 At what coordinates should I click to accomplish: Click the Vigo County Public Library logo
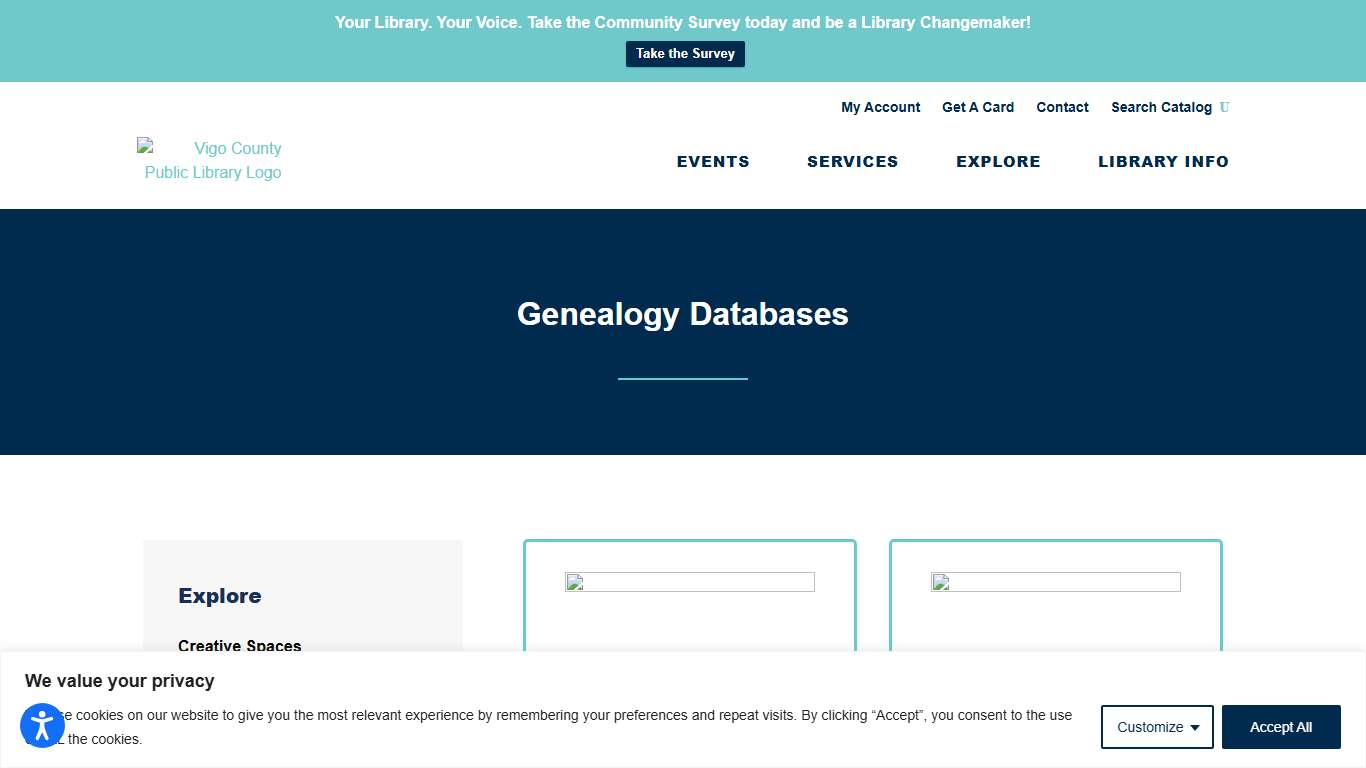point(210,160)
